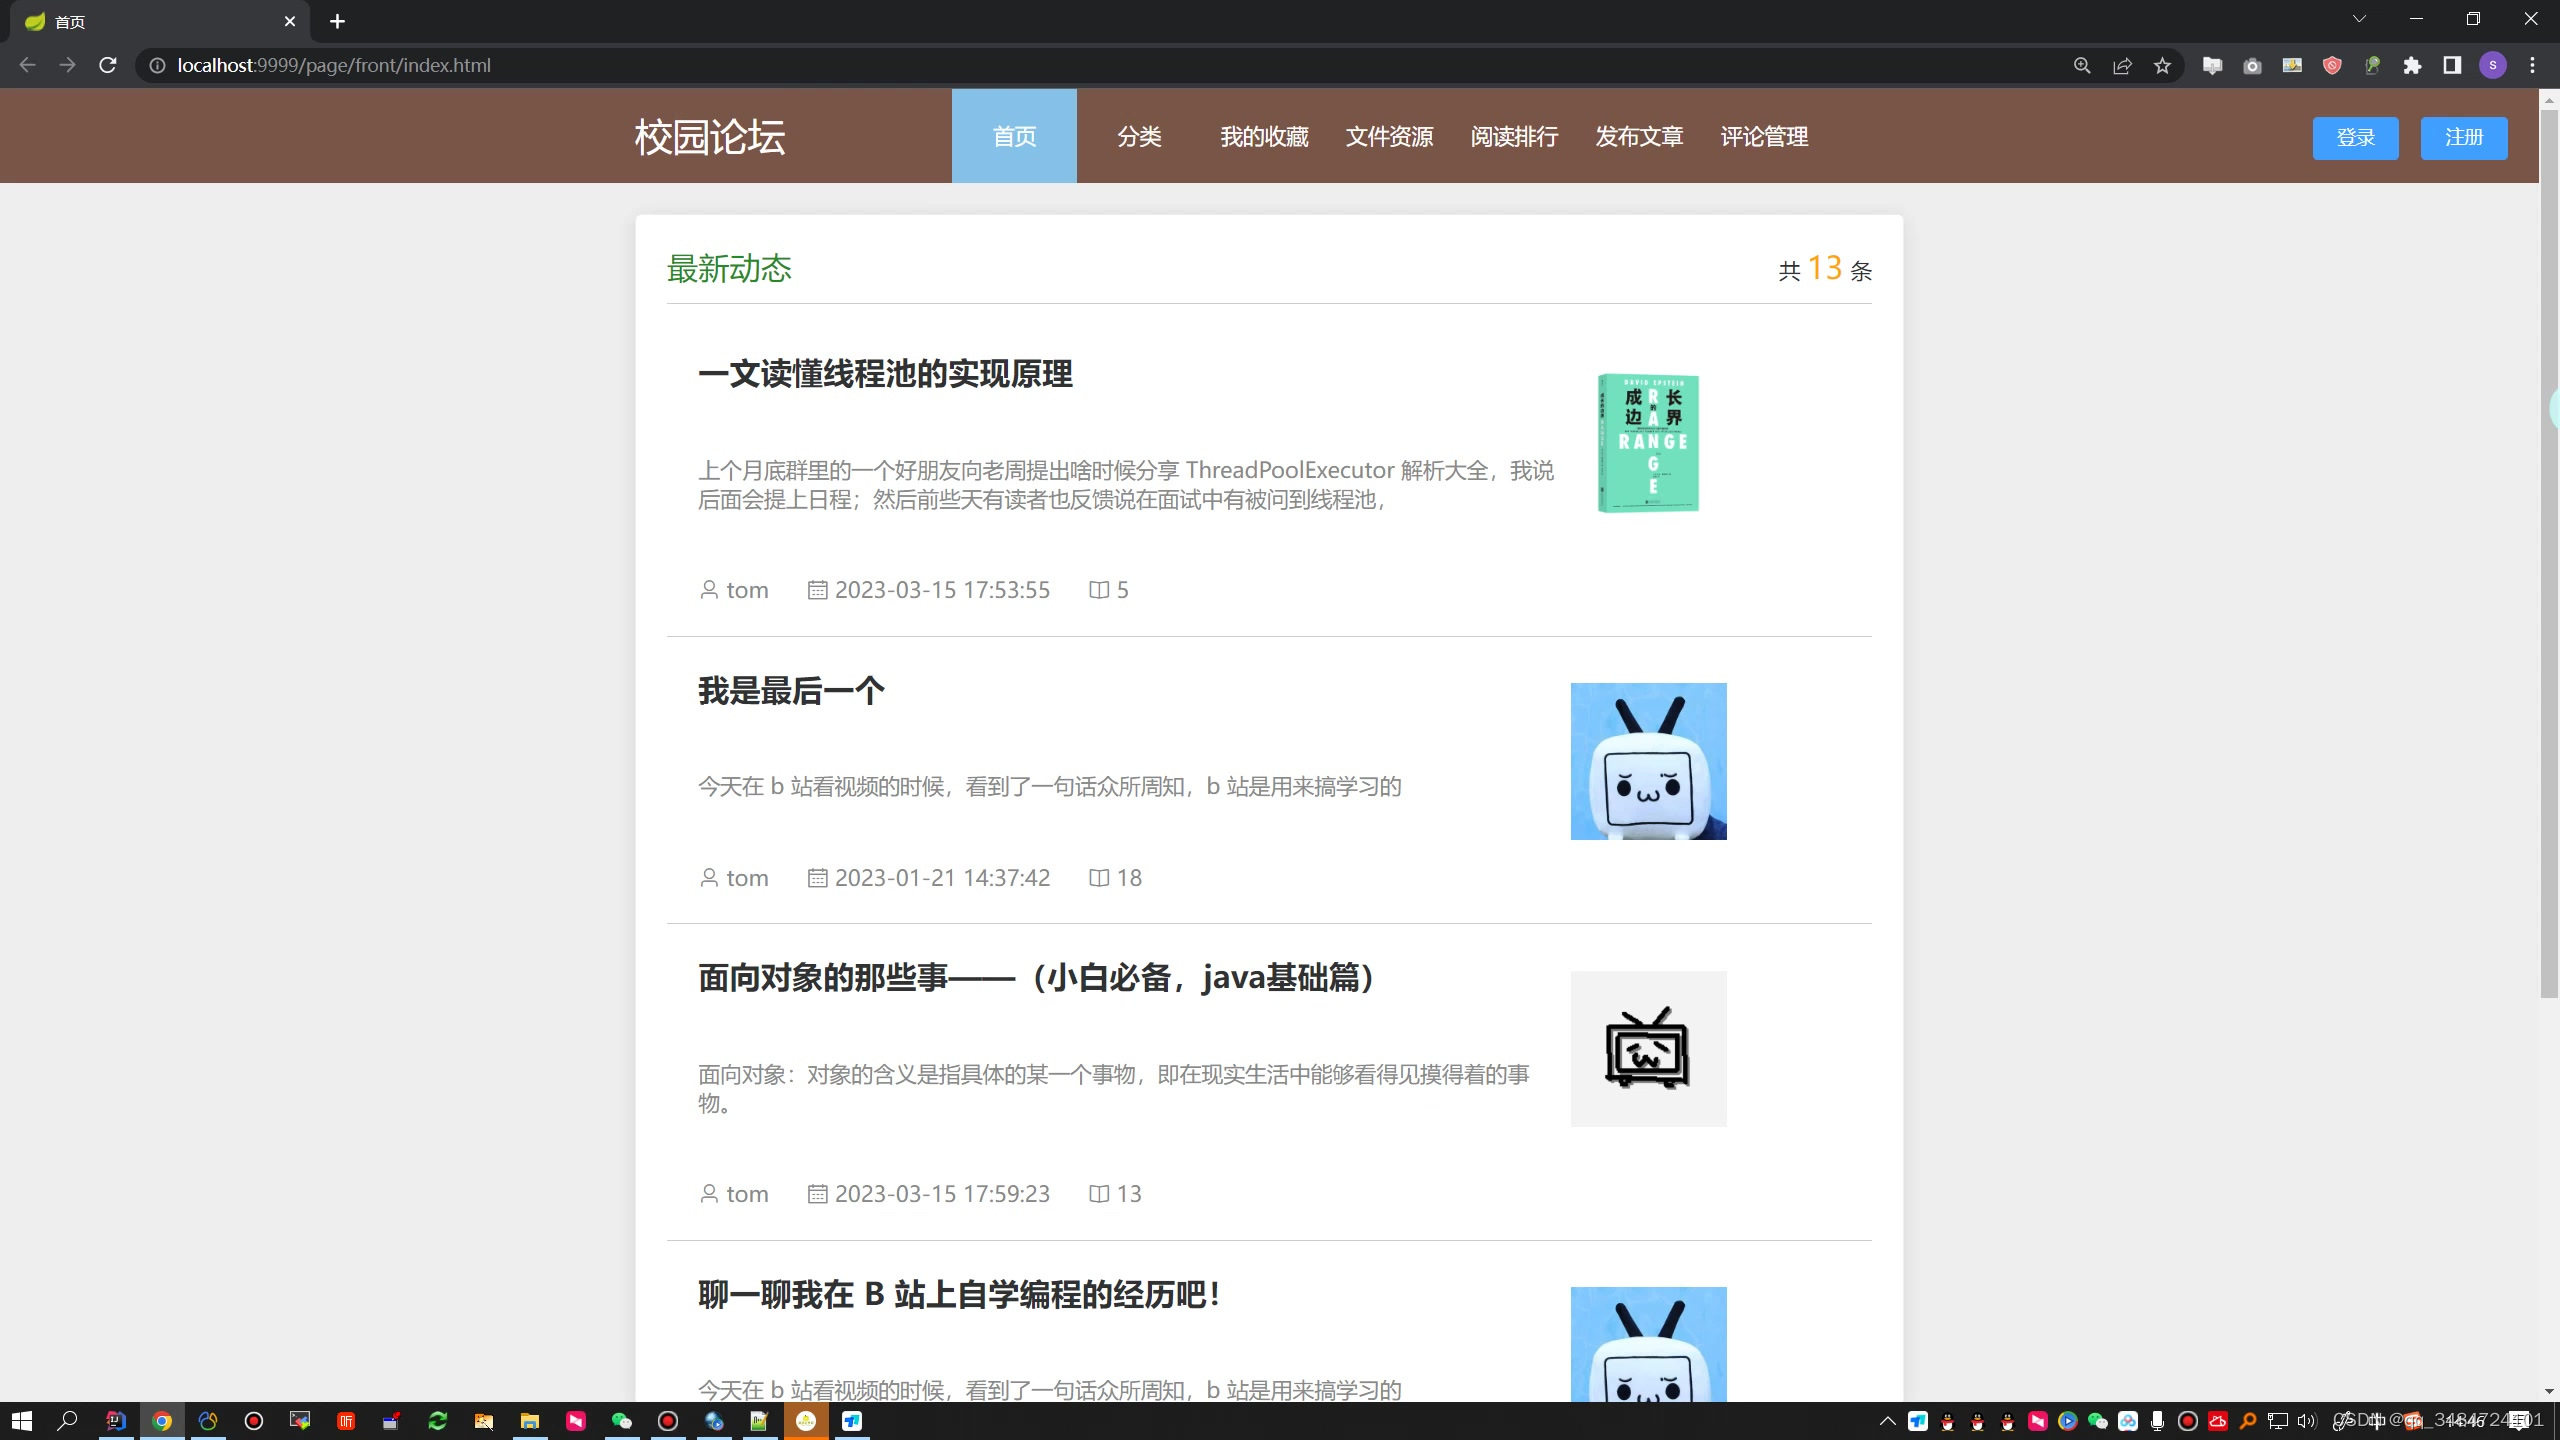The image size is (2560, 1440).
Task: Click read count 18
Action: pyautogui.click(x=1129, y=878)
